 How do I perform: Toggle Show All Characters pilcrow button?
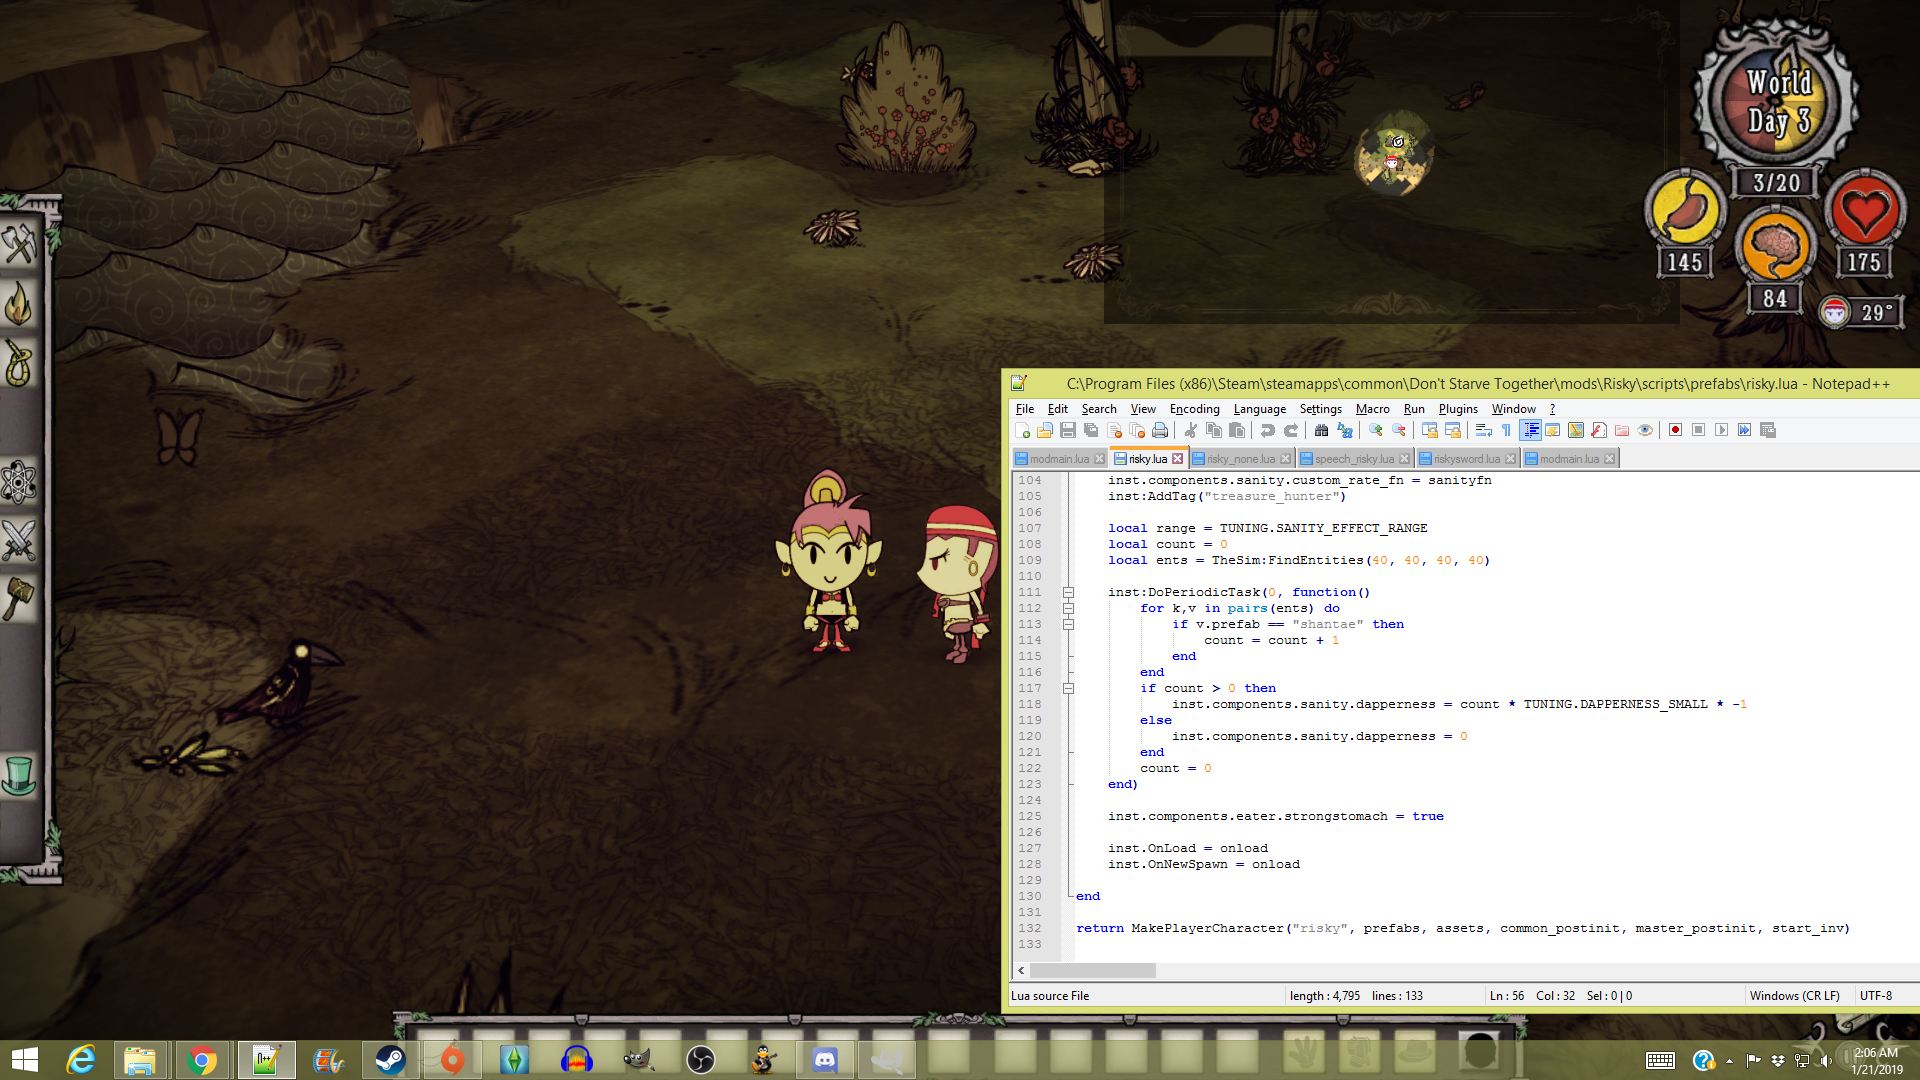click(1506, 430)
